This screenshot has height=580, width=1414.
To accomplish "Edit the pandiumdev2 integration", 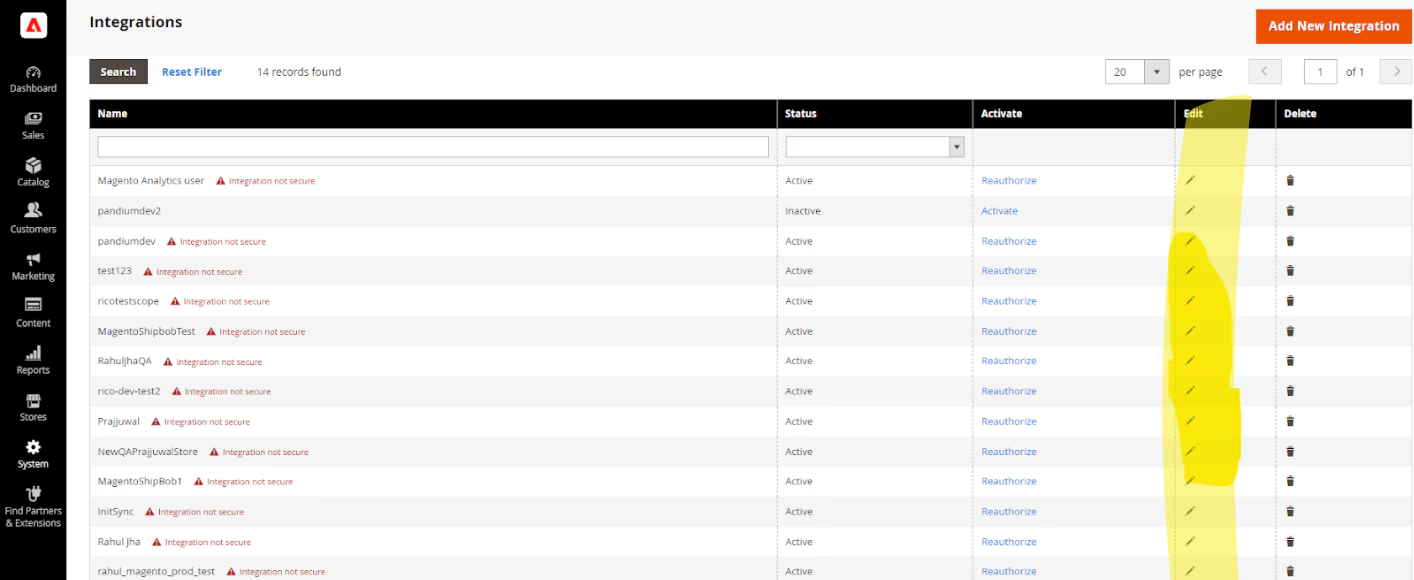I will point(1190,211).
